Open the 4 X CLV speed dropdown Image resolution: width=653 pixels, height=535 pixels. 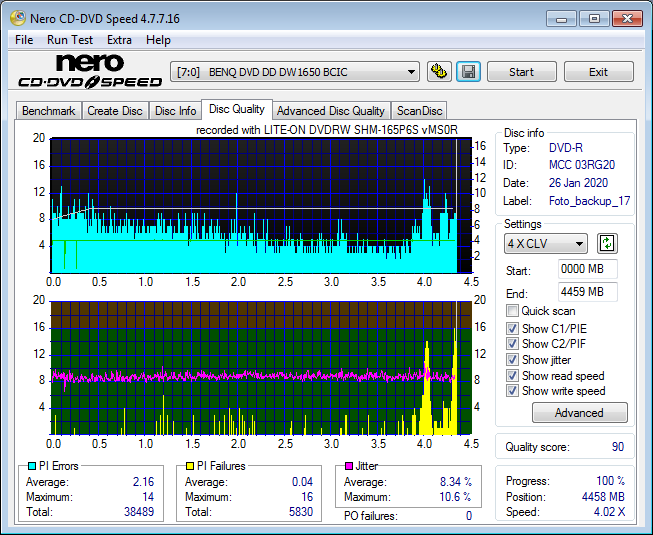[x=546, y=244]
